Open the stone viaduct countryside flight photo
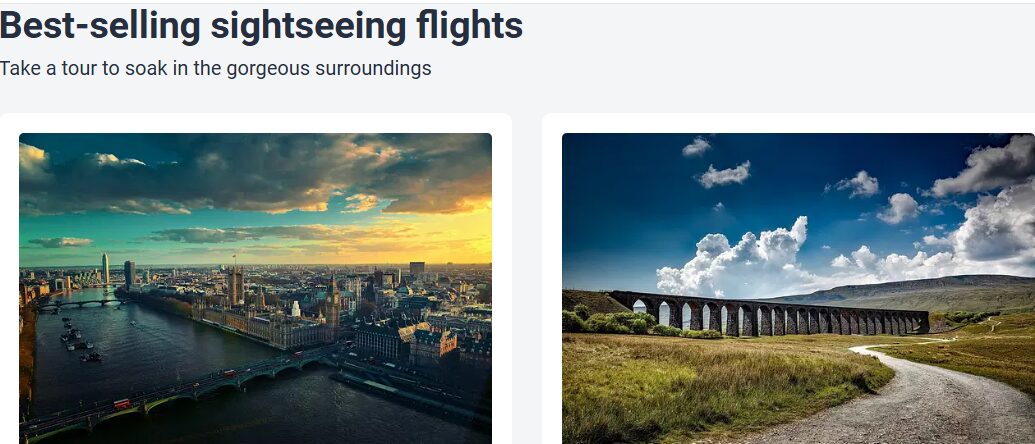Image resolution: width=1035 pixels, height=444 pixels. [x=798, y=288]
